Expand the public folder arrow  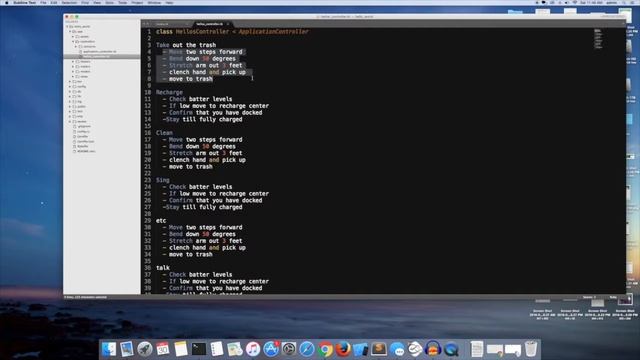coord(70,107)
